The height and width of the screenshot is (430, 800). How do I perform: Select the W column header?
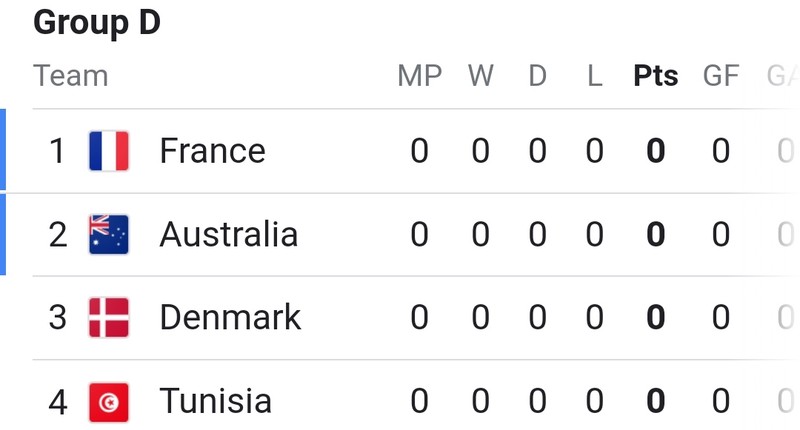point(481,76)
